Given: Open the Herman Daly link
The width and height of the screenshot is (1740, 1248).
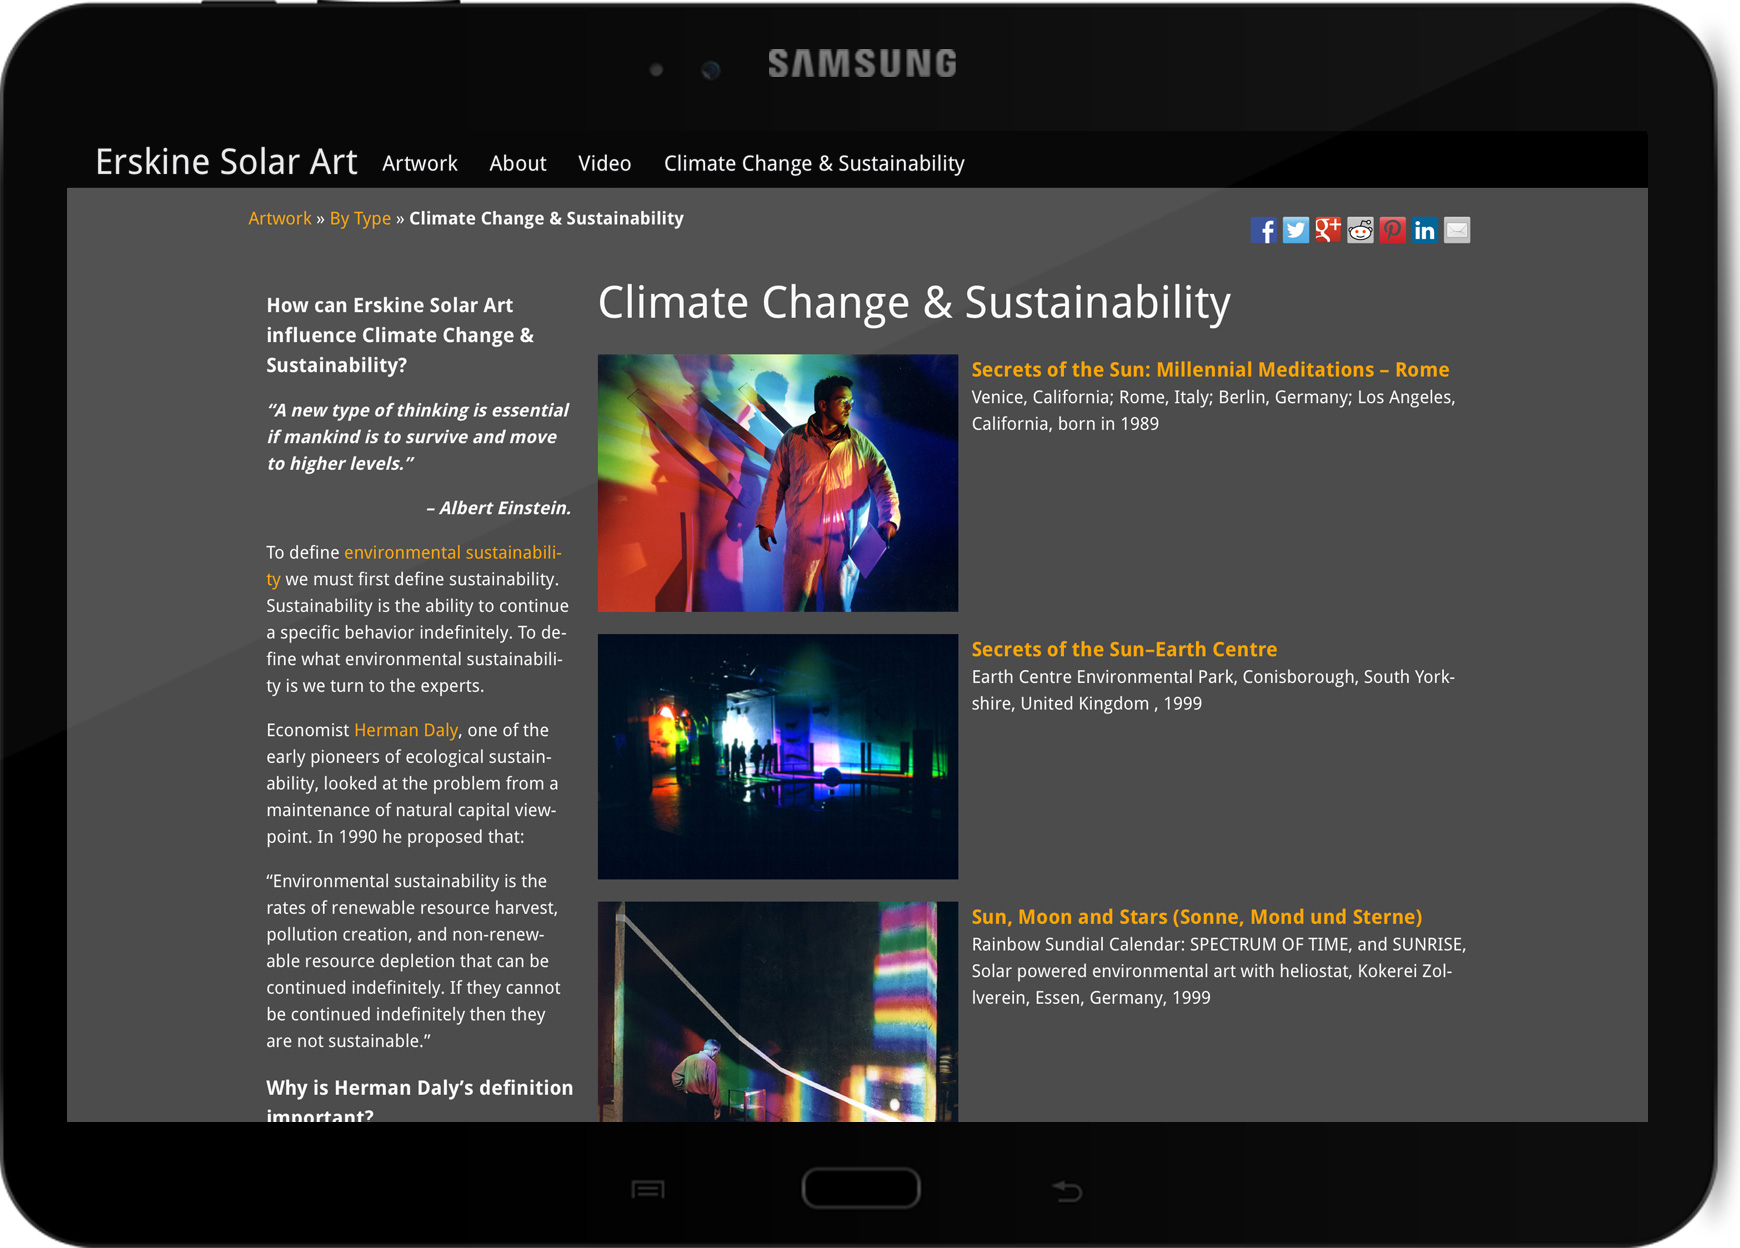Looking at the screenshot, I should [405, 730].
